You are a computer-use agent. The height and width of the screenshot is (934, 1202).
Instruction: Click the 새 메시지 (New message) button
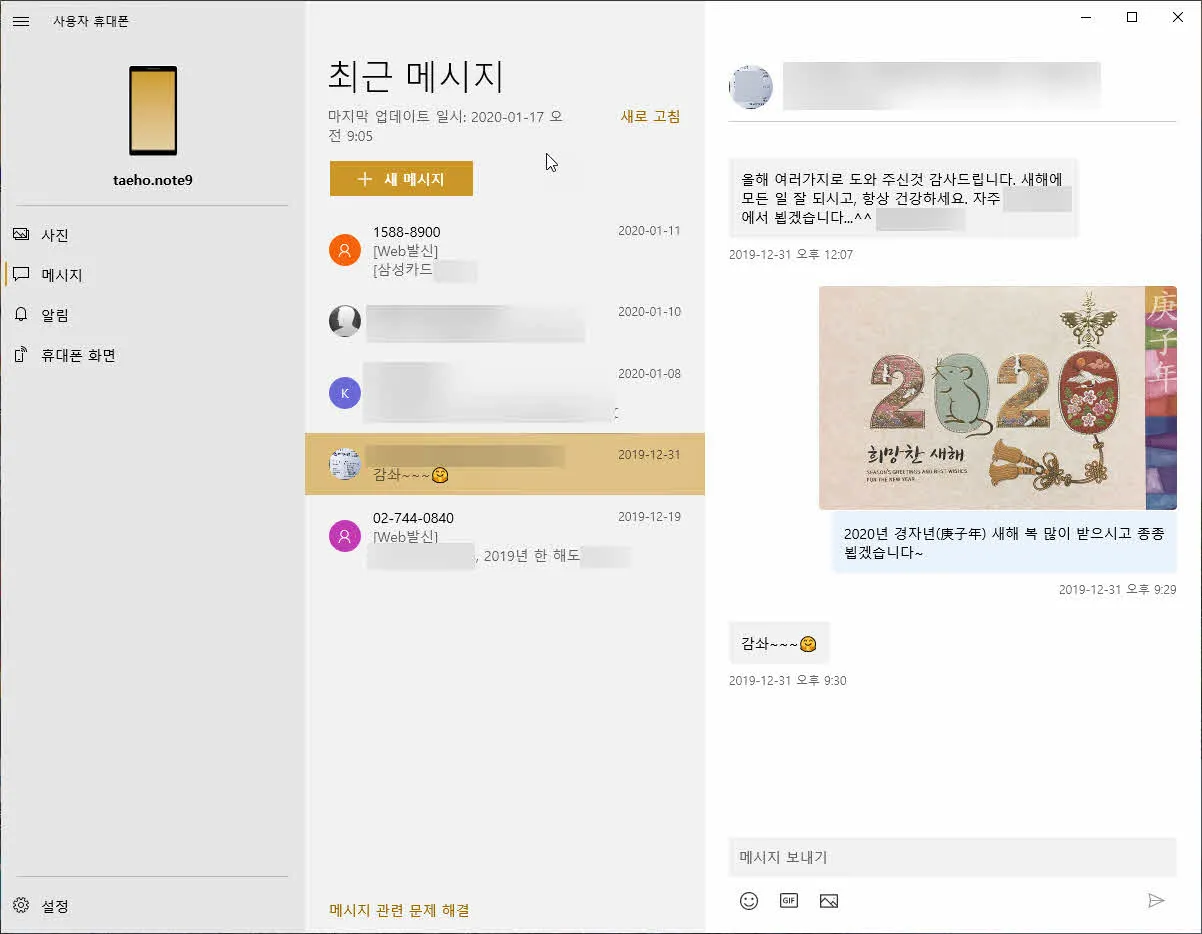[400, 178]
